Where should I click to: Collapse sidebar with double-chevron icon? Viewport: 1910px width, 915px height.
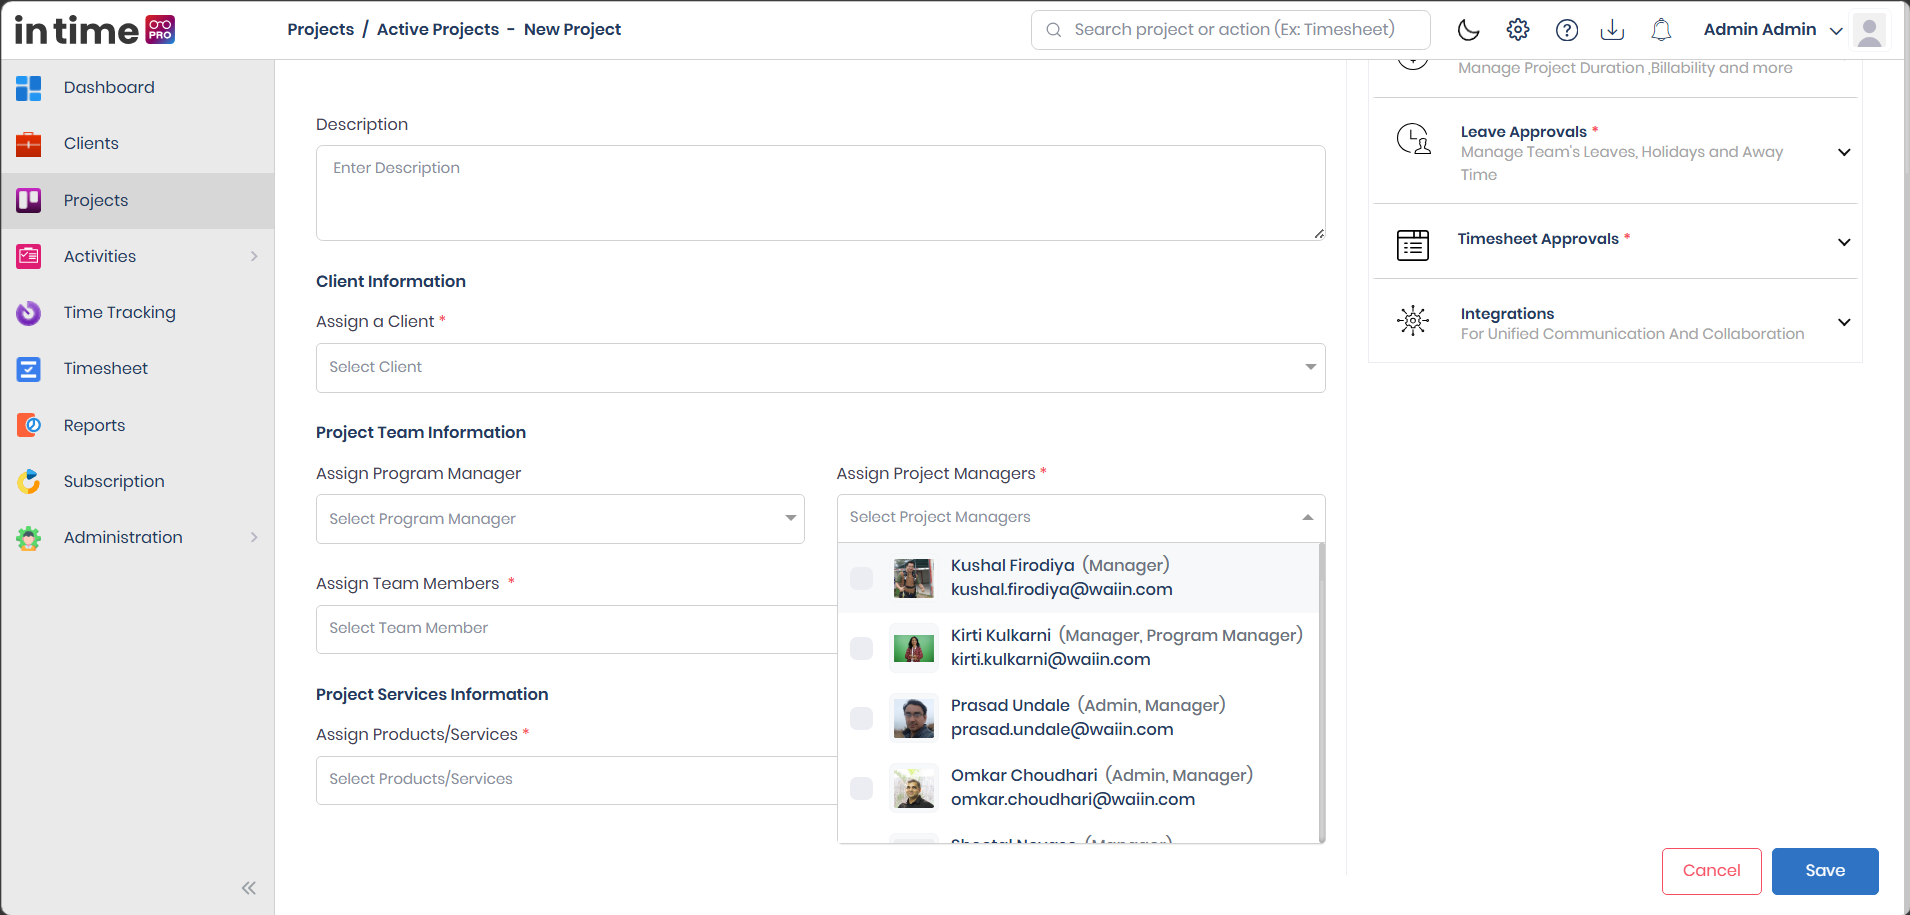(249, 888)
